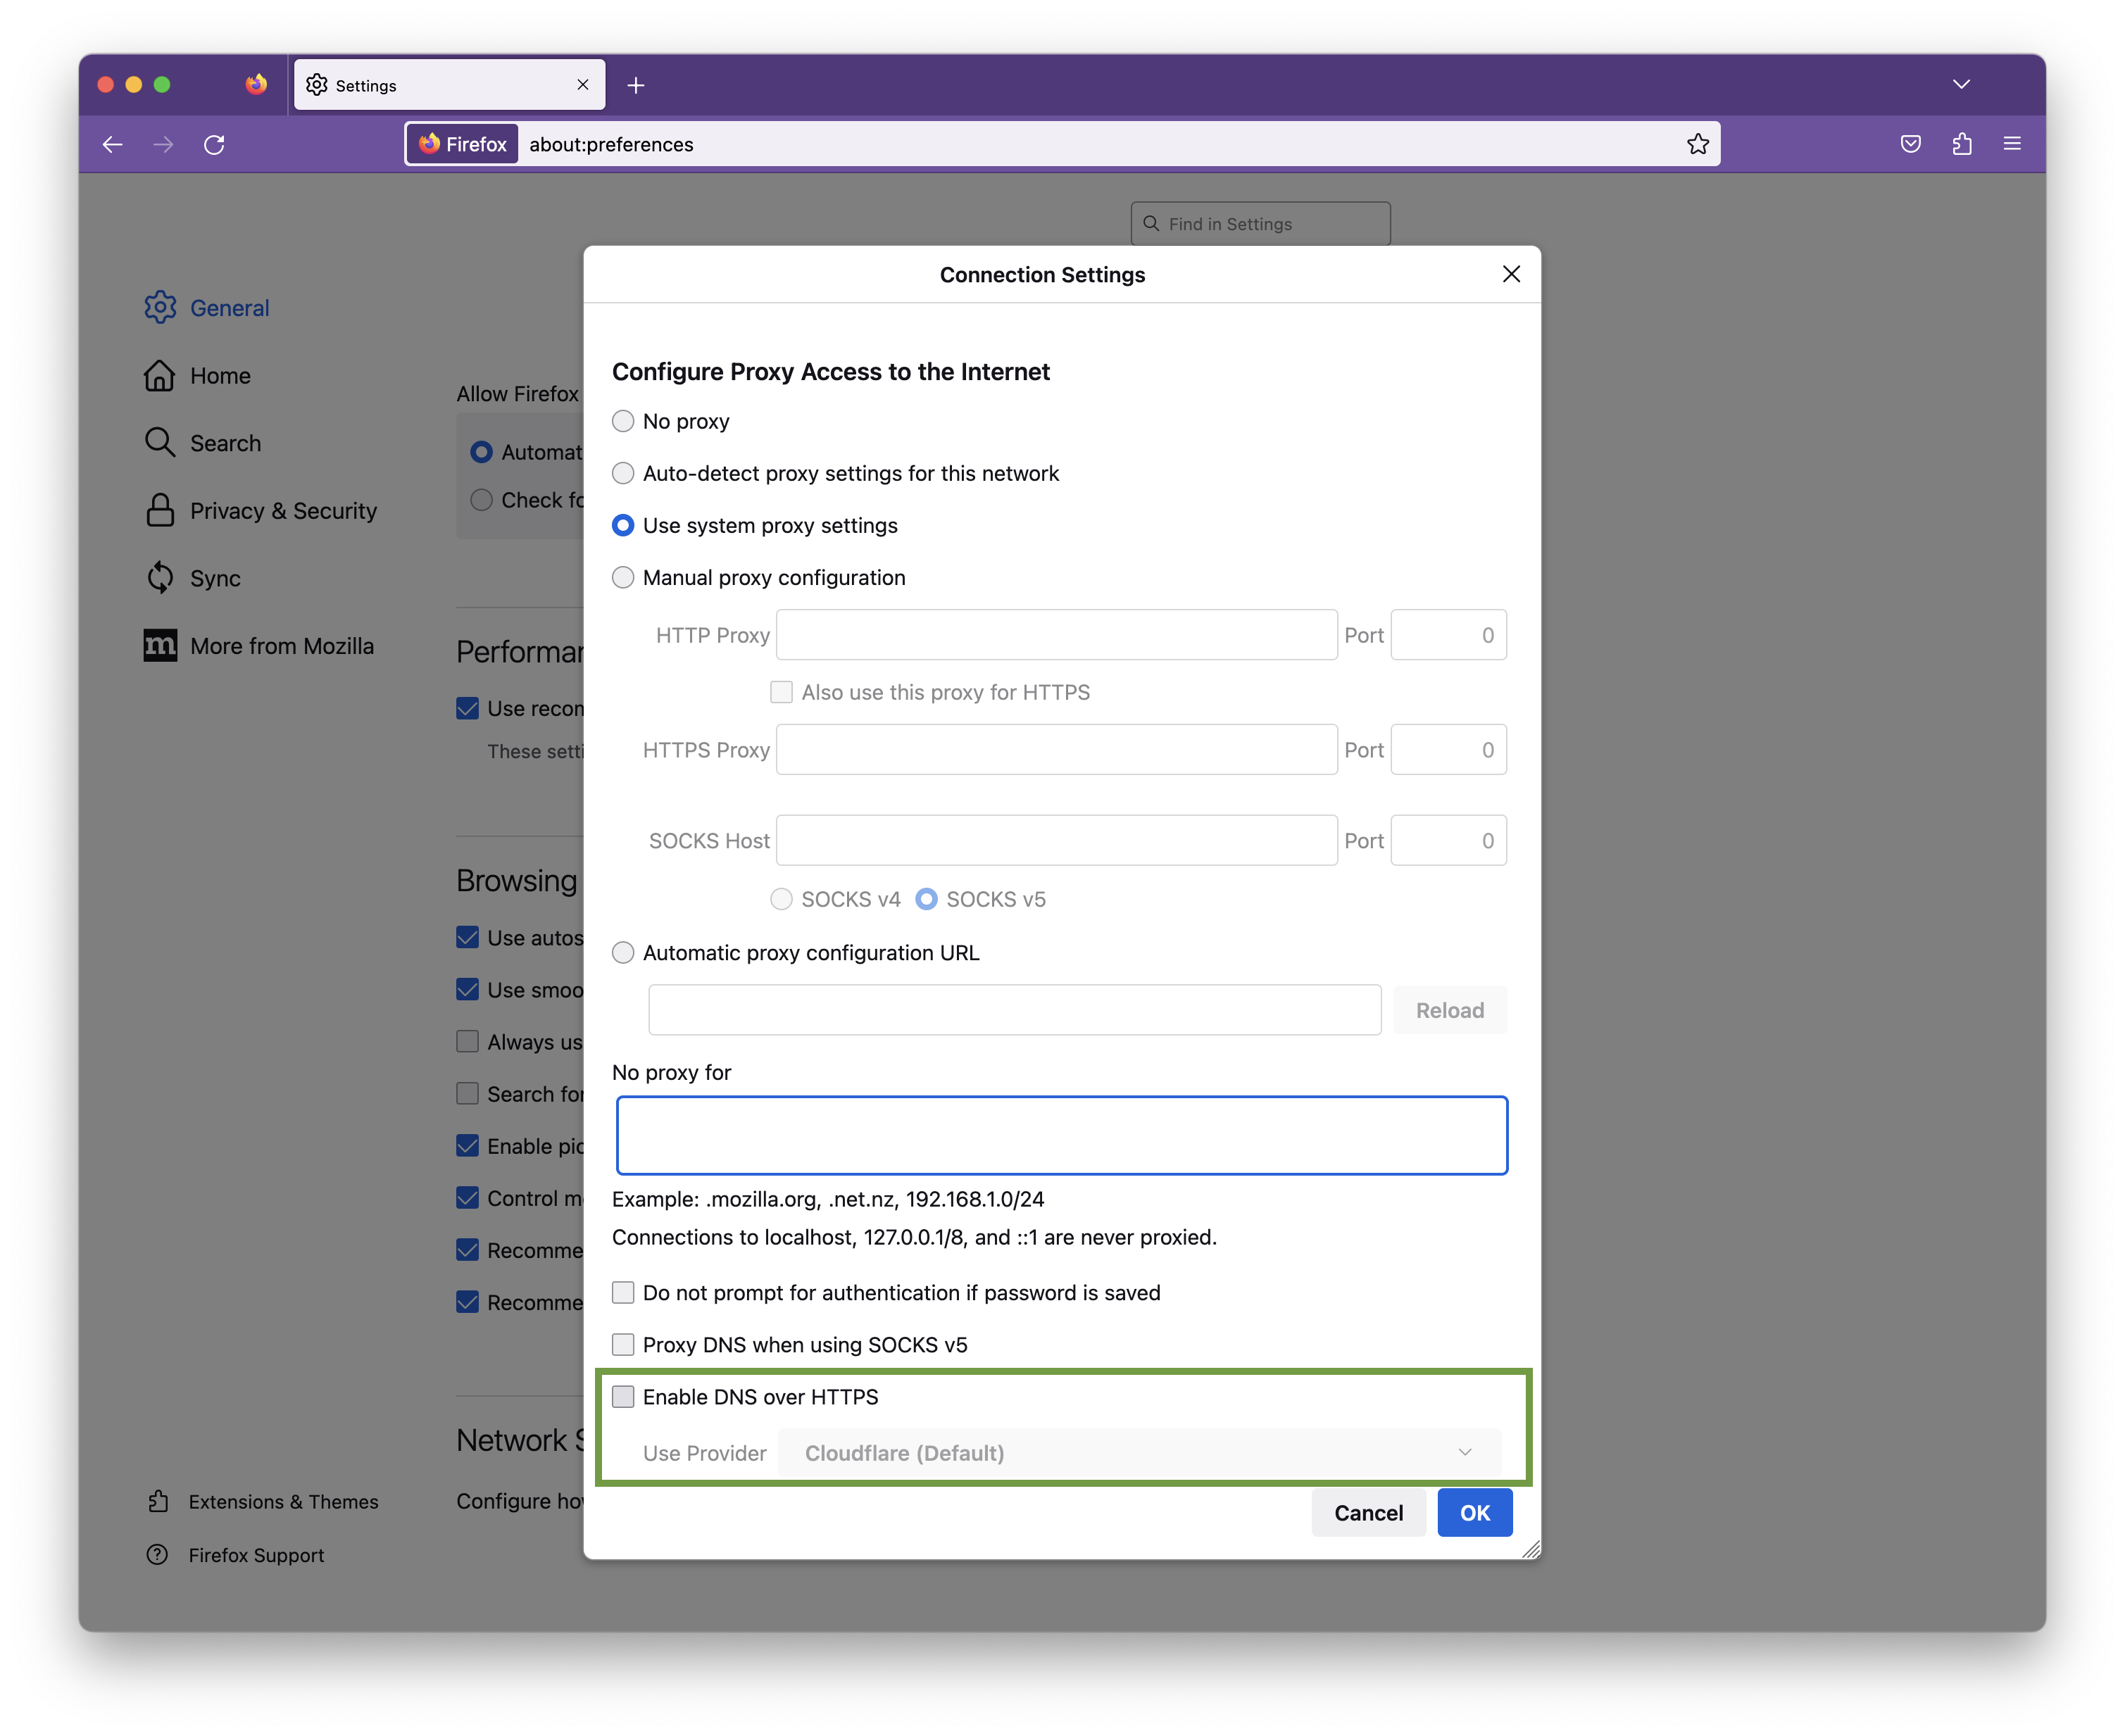2125x1736 pixels.
Task: Click the Cancel button
Action: tap(1368, 1512)
